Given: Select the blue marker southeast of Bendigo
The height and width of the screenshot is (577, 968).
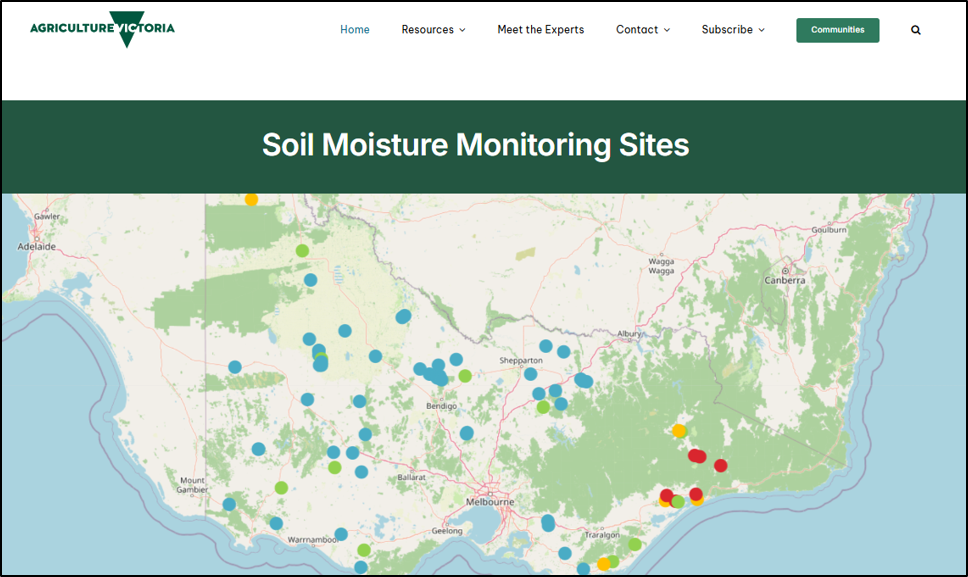Looking at the screenshot, I should point(467,433).
